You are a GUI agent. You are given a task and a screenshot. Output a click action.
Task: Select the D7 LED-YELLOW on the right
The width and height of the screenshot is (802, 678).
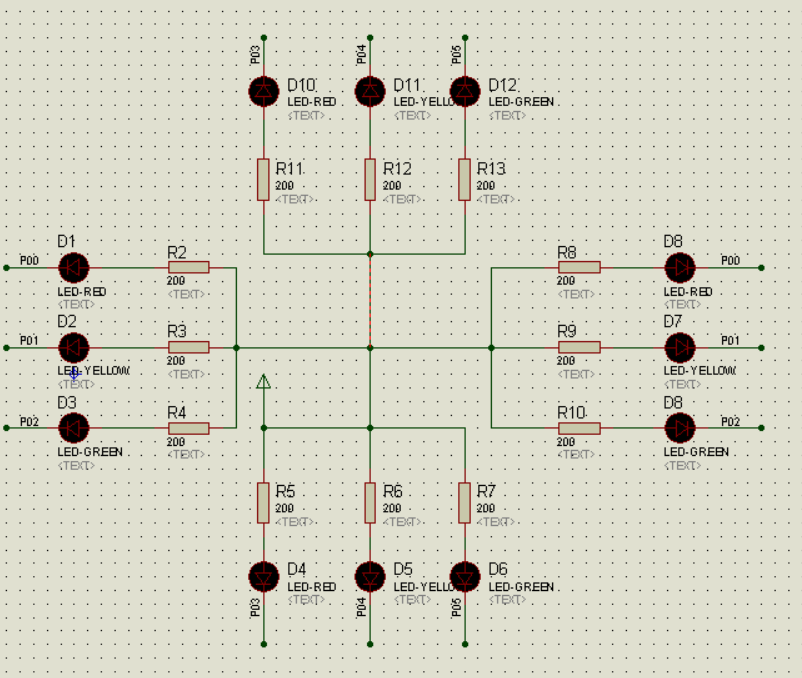pyautogui.click(x=680, y=347)
